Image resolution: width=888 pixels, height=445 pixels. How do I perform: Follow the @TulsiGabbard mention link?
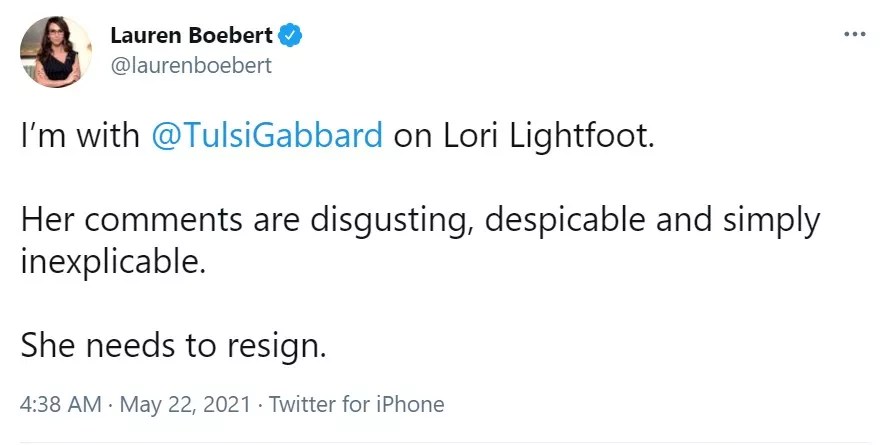click(x=267, y=135)
